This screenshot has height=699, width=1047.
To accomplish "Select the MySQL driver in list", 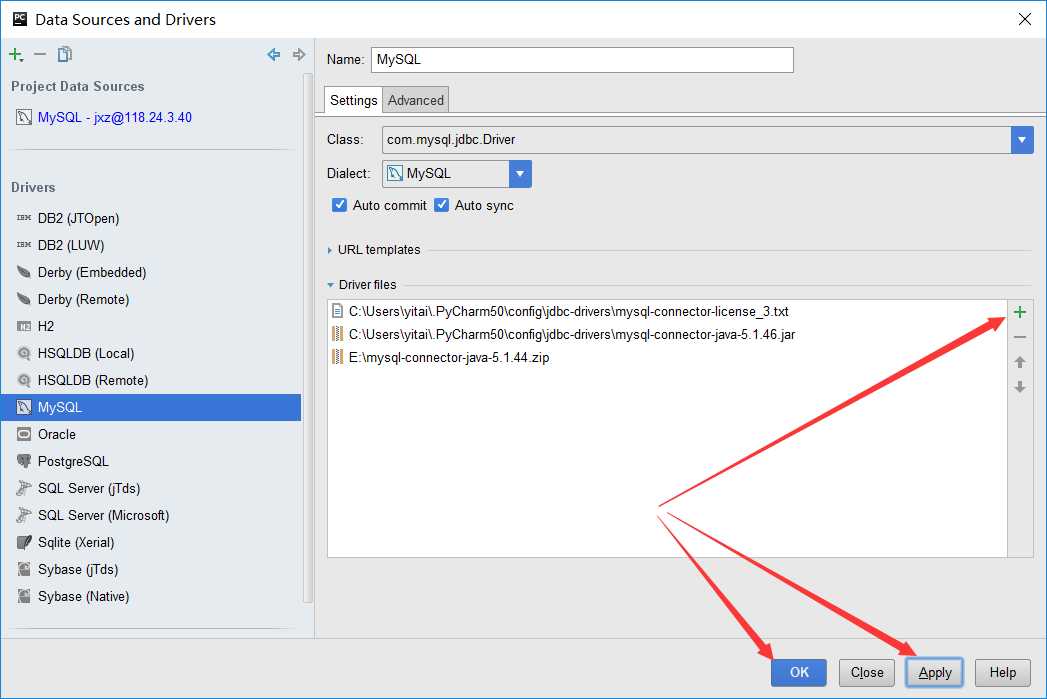I will point(151,407).
